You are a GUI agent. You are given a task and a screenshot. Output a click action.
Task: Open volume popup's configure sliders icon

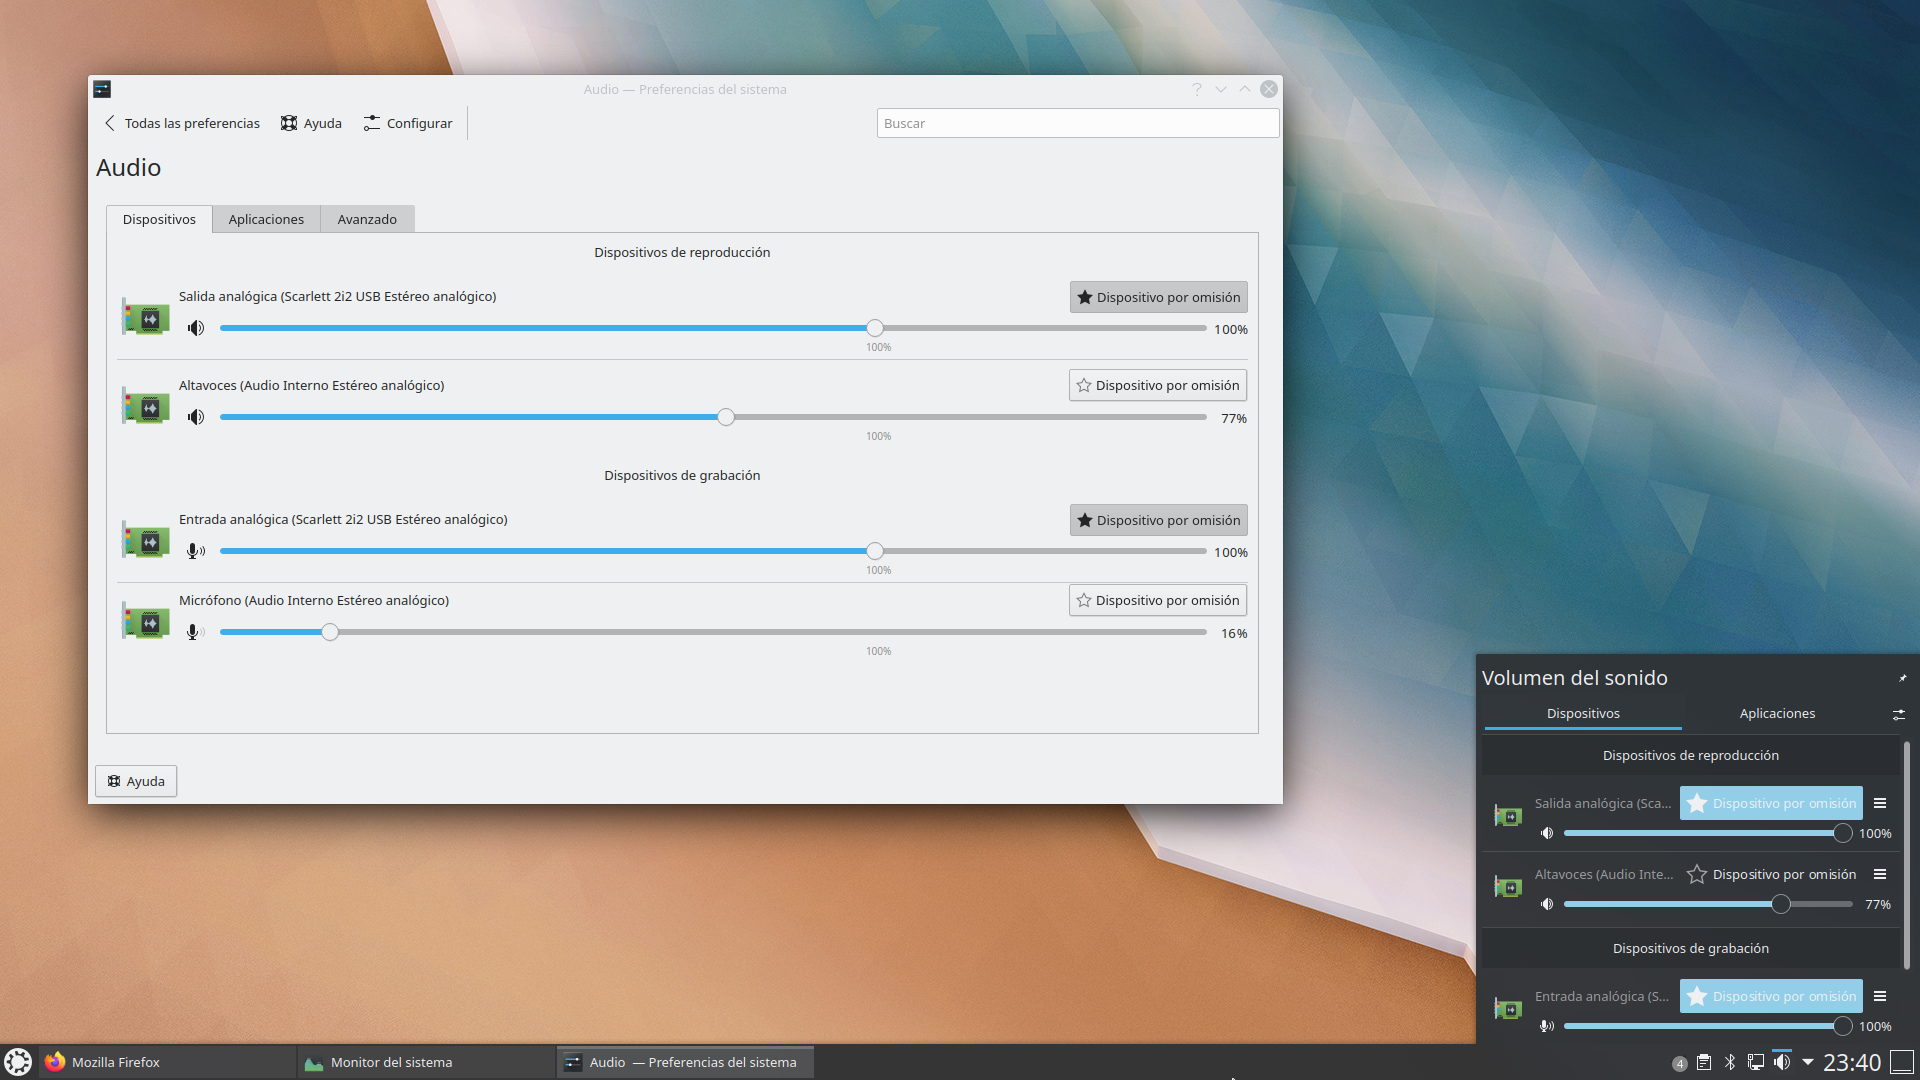point(1898,714)
